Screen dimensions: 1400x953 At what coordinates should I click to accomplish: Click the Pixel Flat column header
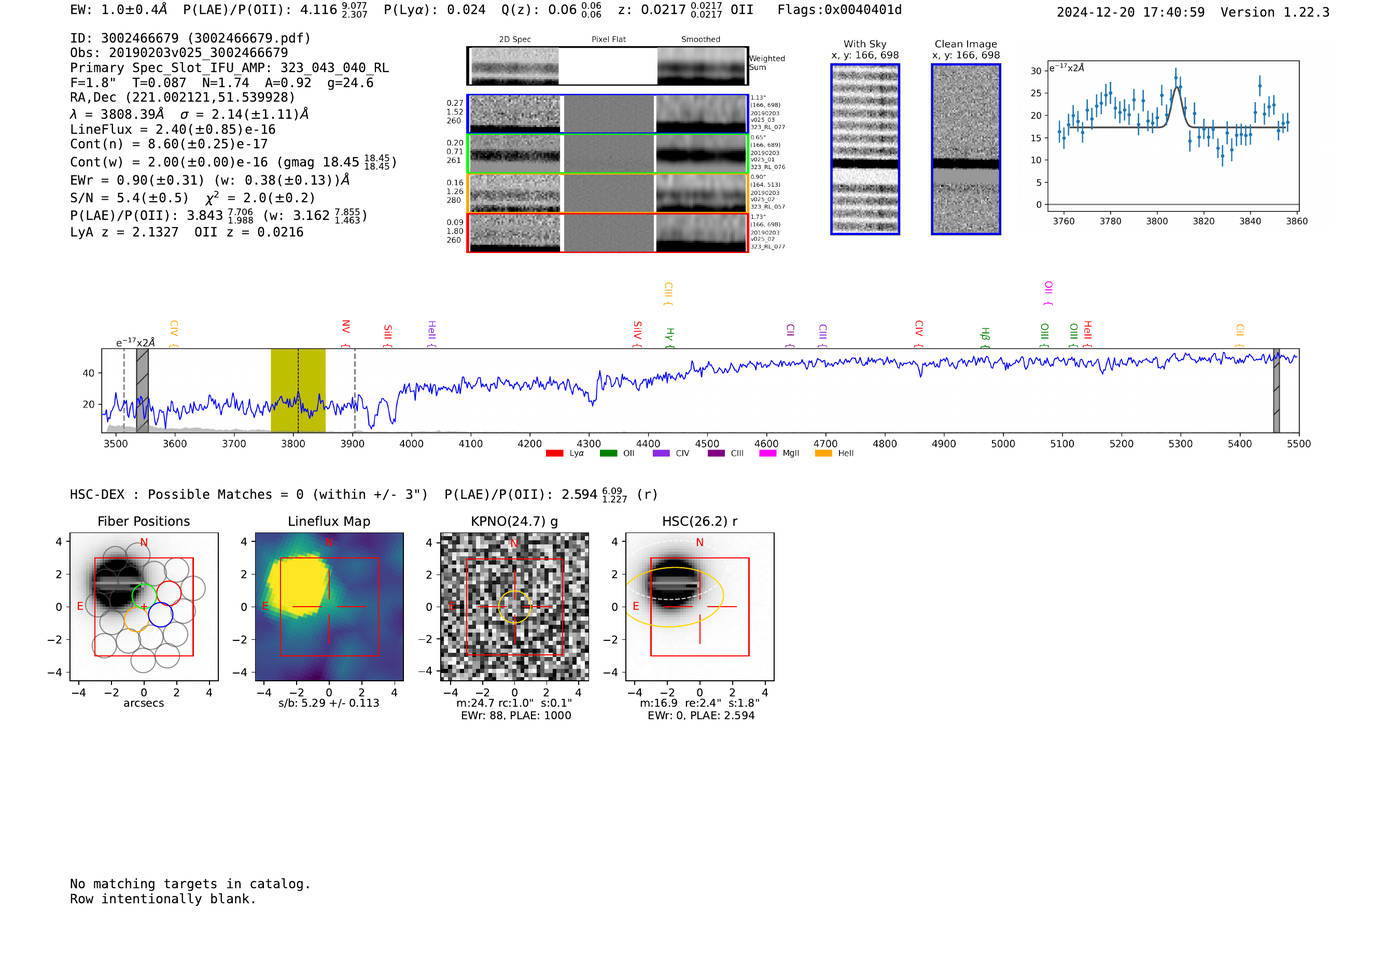[x=608, y=39]
